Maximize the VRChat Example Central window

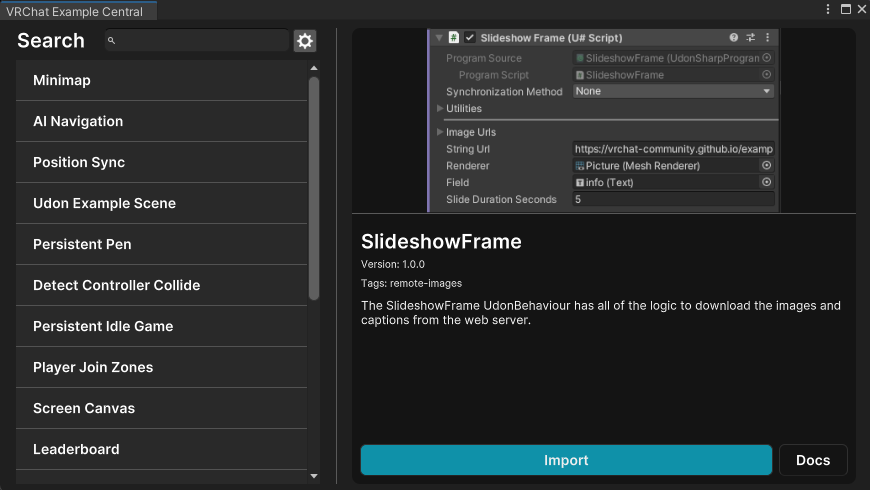tap(846, 9)
